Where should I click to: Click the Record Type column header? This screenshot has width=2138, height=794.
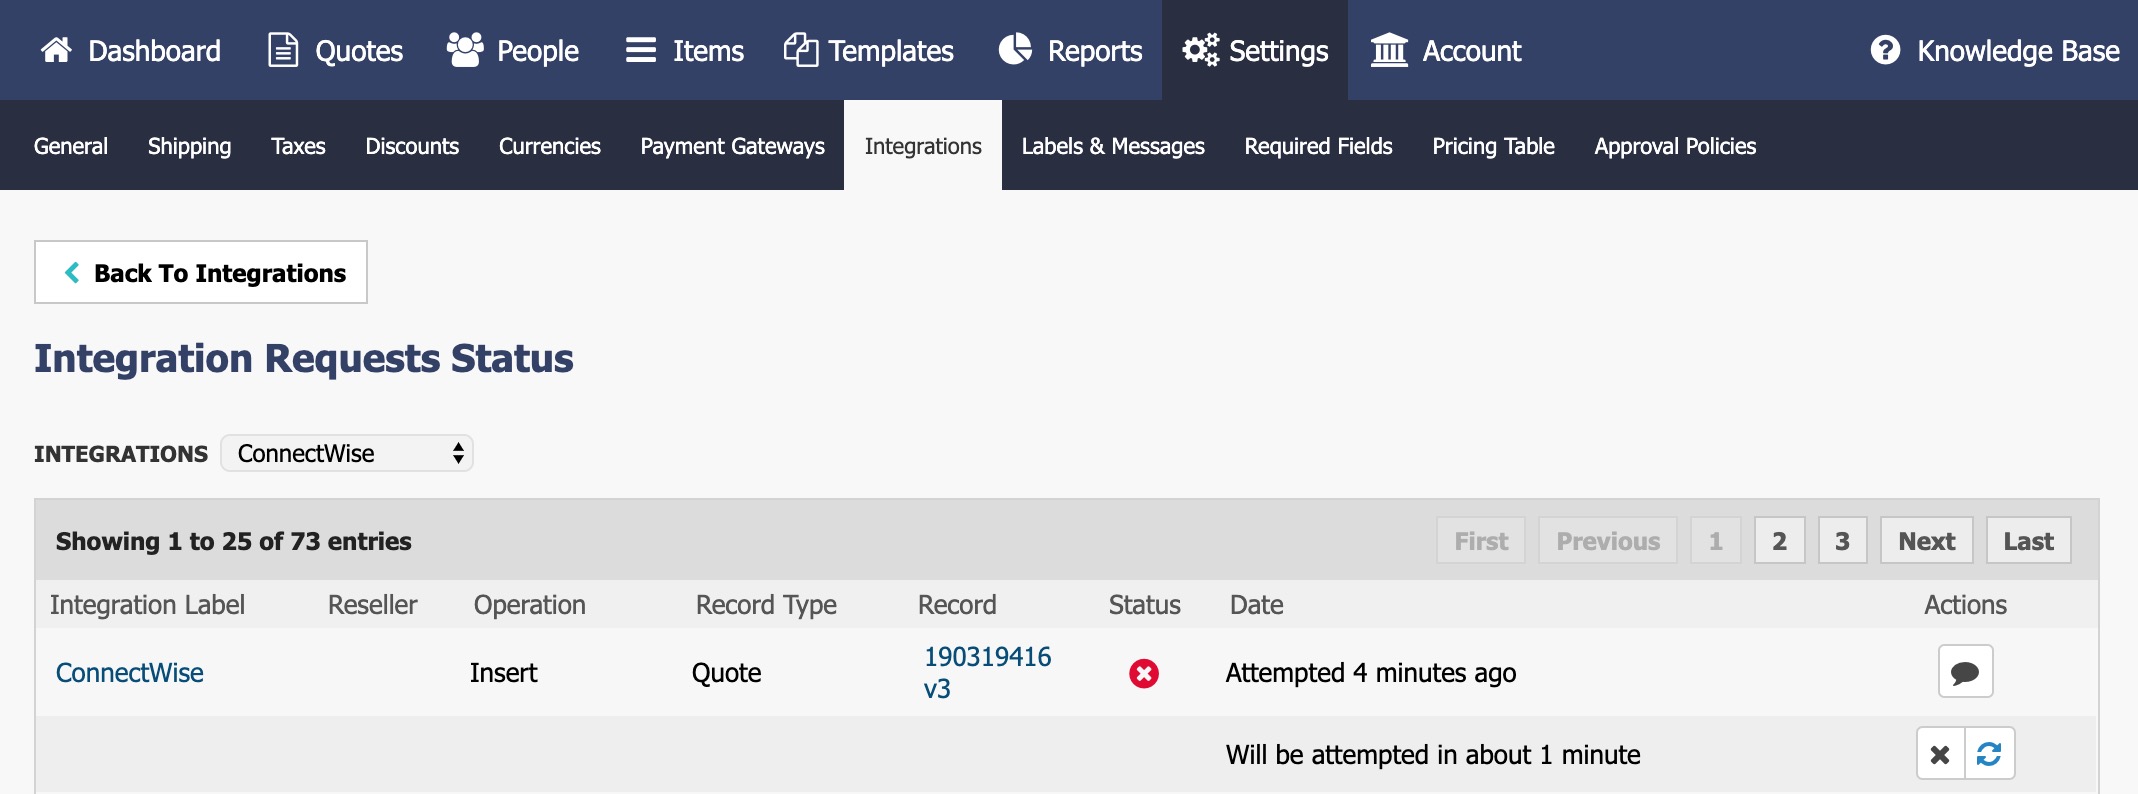point(766,605)
